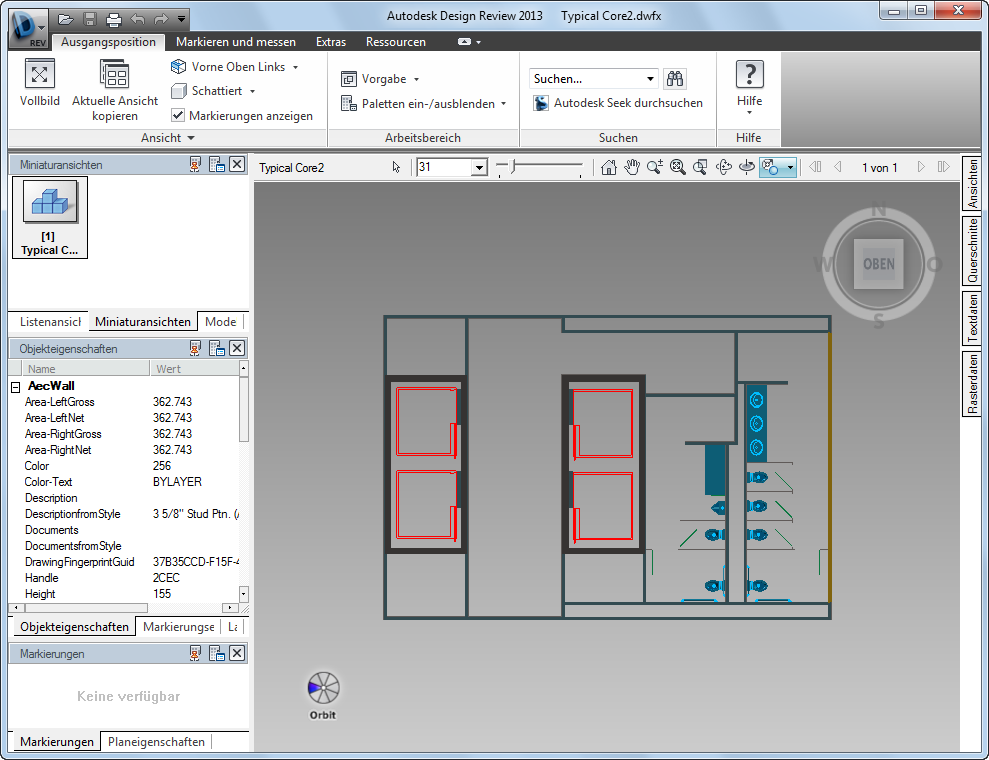Open the Rasterdaten side palette tab
Viewport: 989px width, 760px height.
click(x=972, y=384)
